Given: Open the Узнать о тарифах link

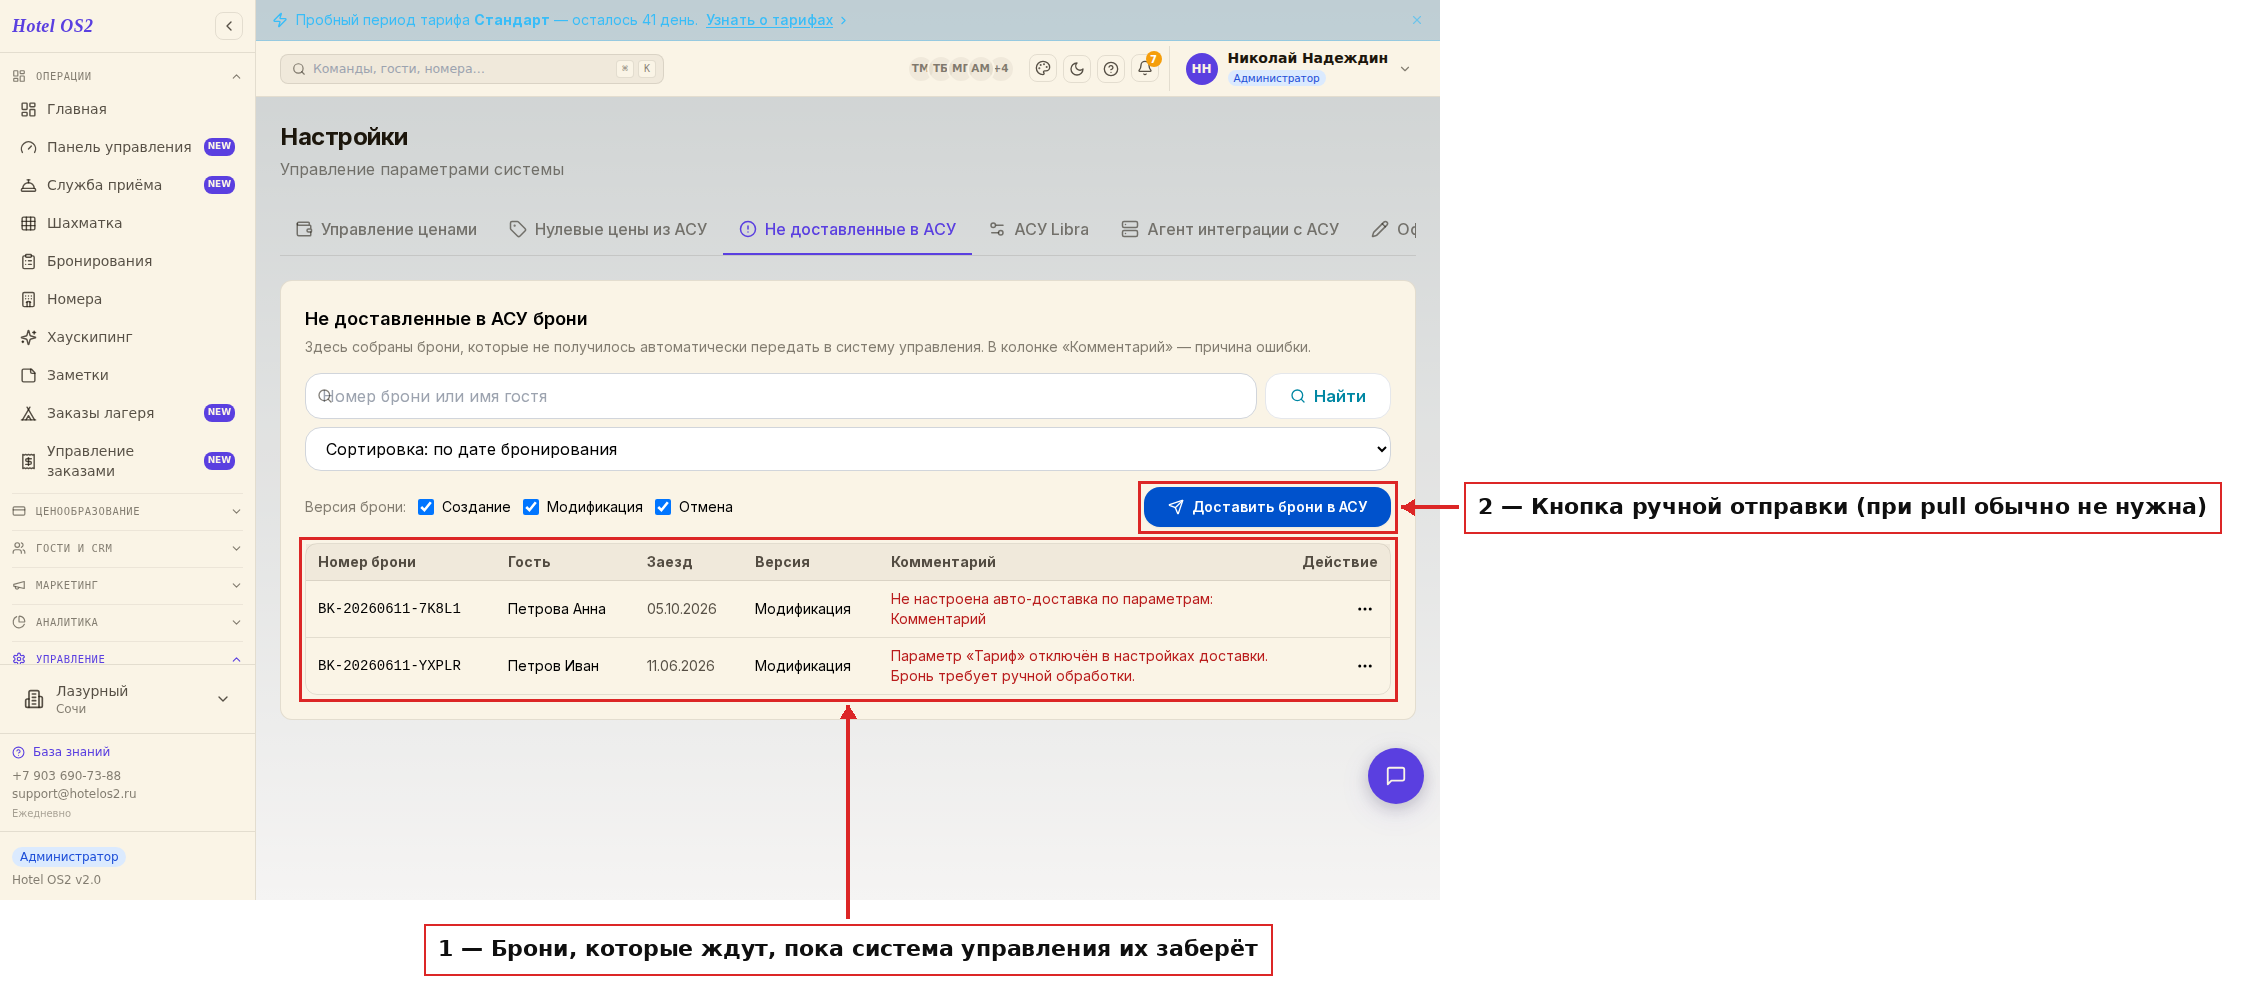Looking at the screenshot, I should (x=769, y=20).
